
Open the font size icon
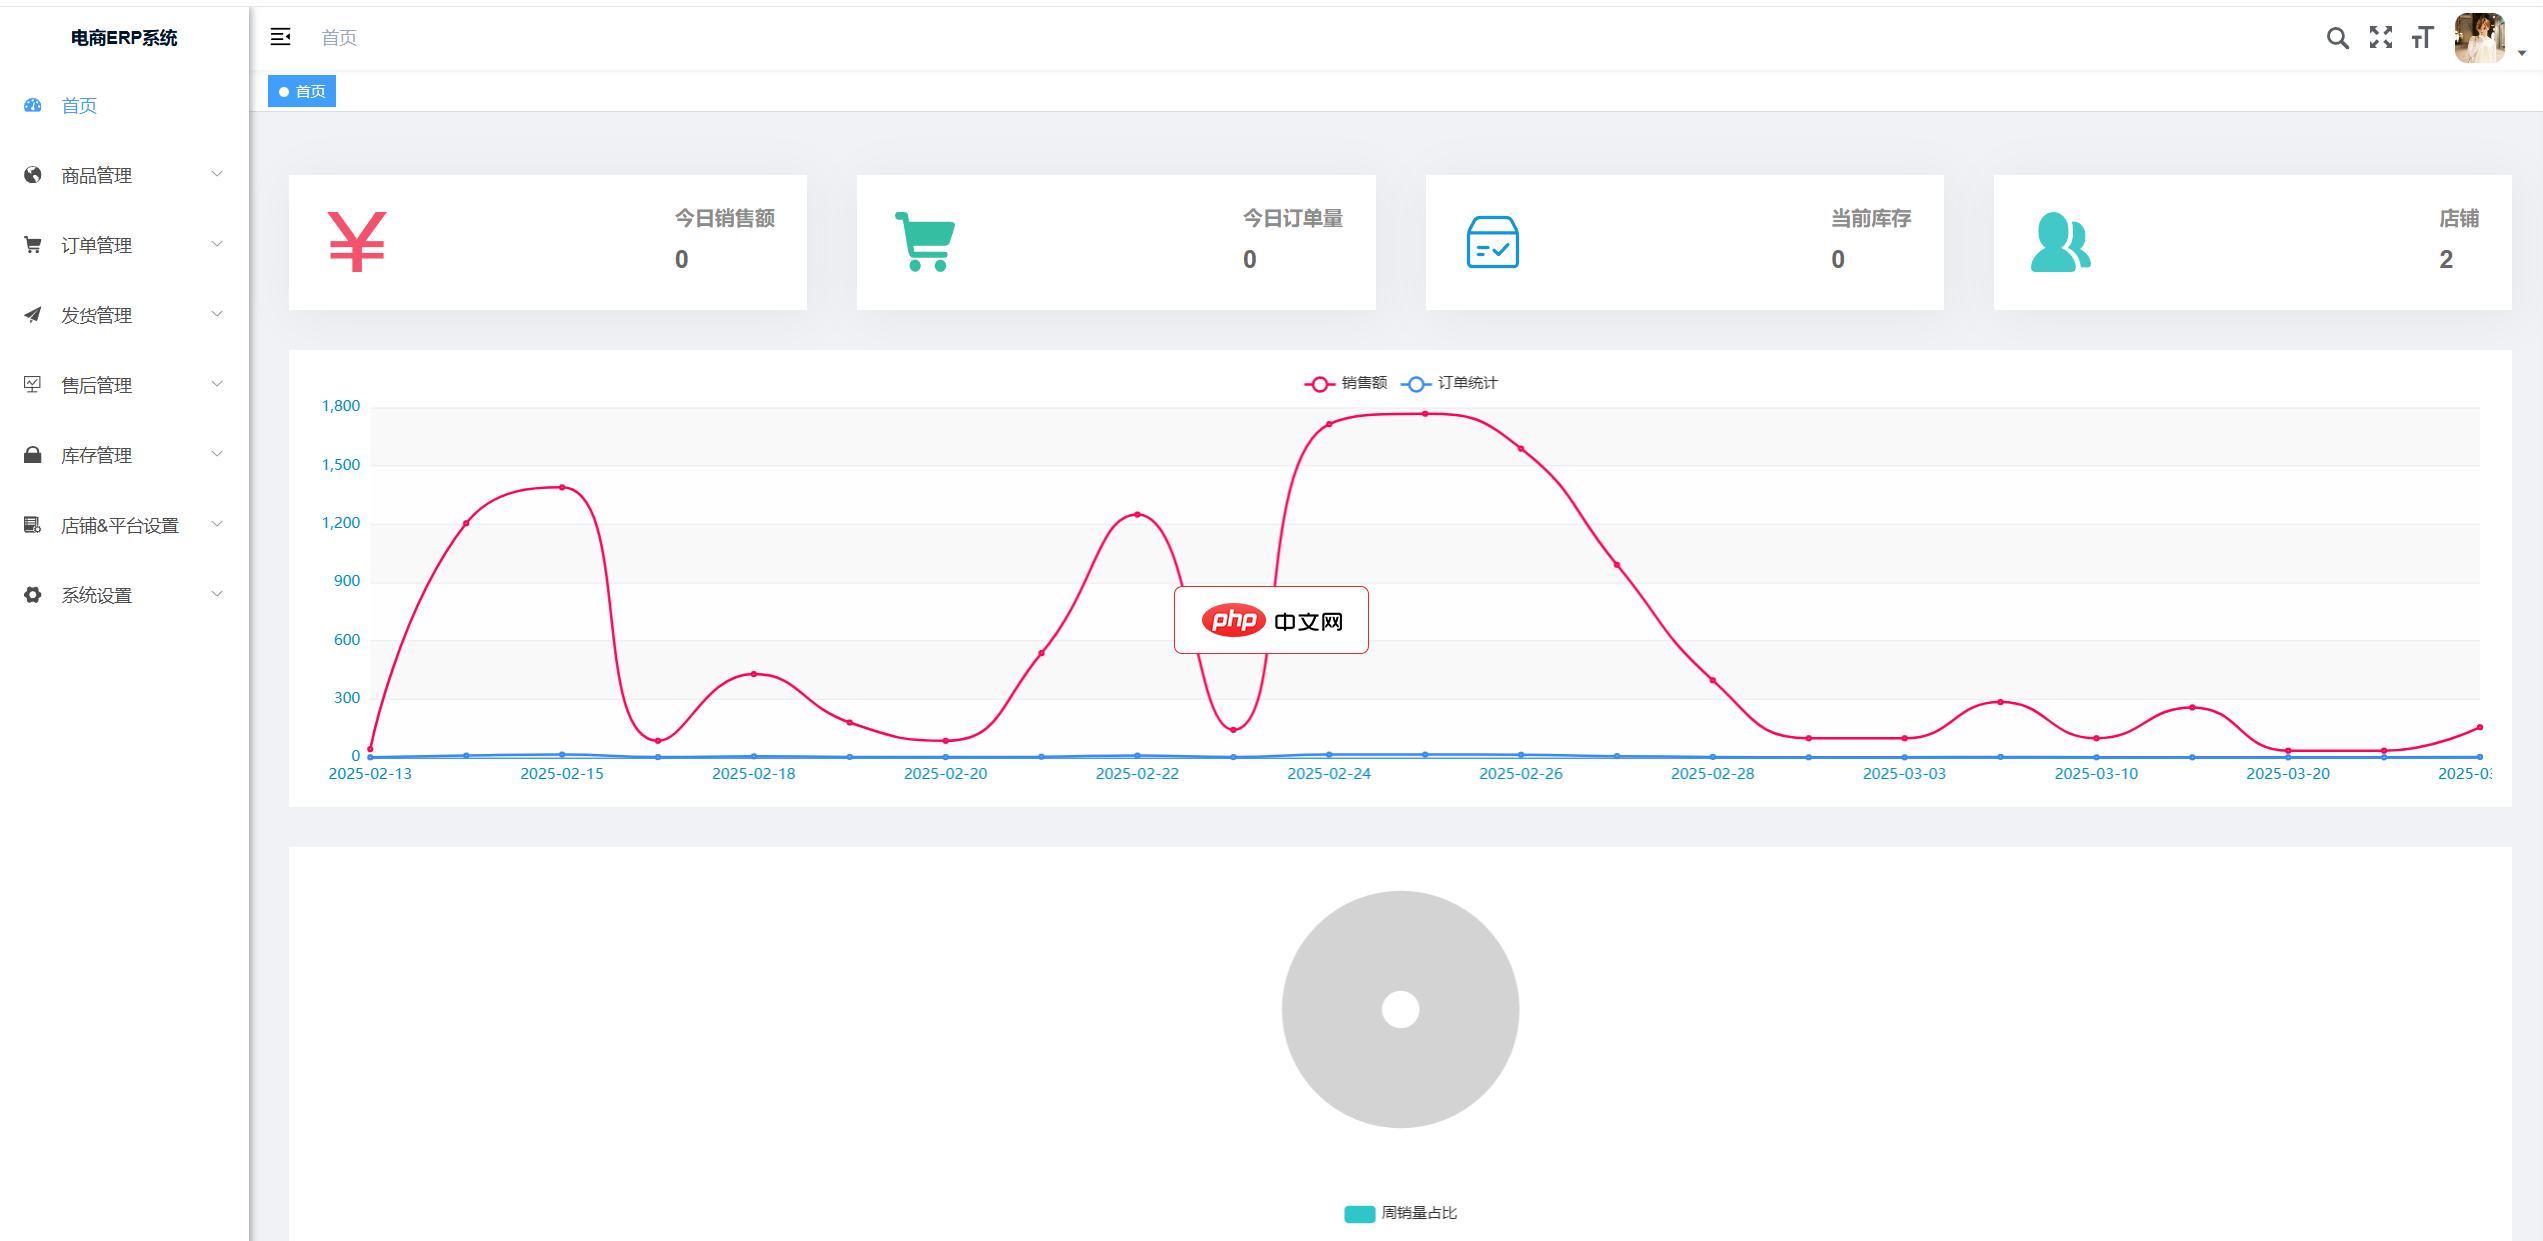[2422, 37]
